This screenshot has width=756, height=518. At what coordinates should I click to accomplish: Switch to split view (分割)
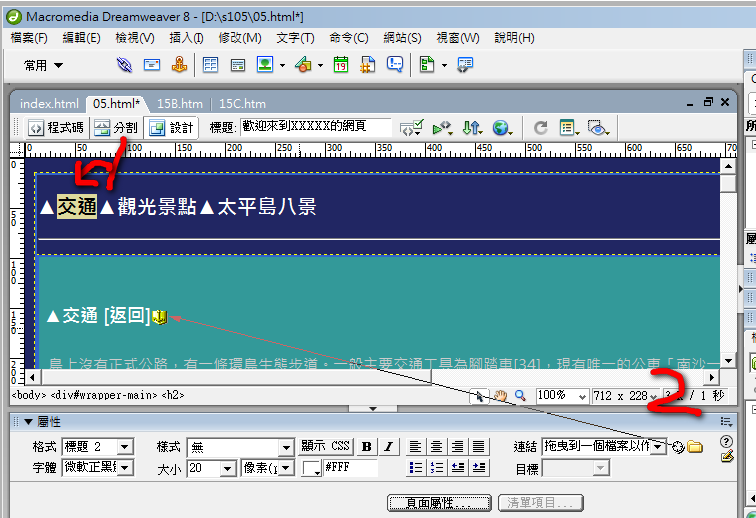[116, 128]
